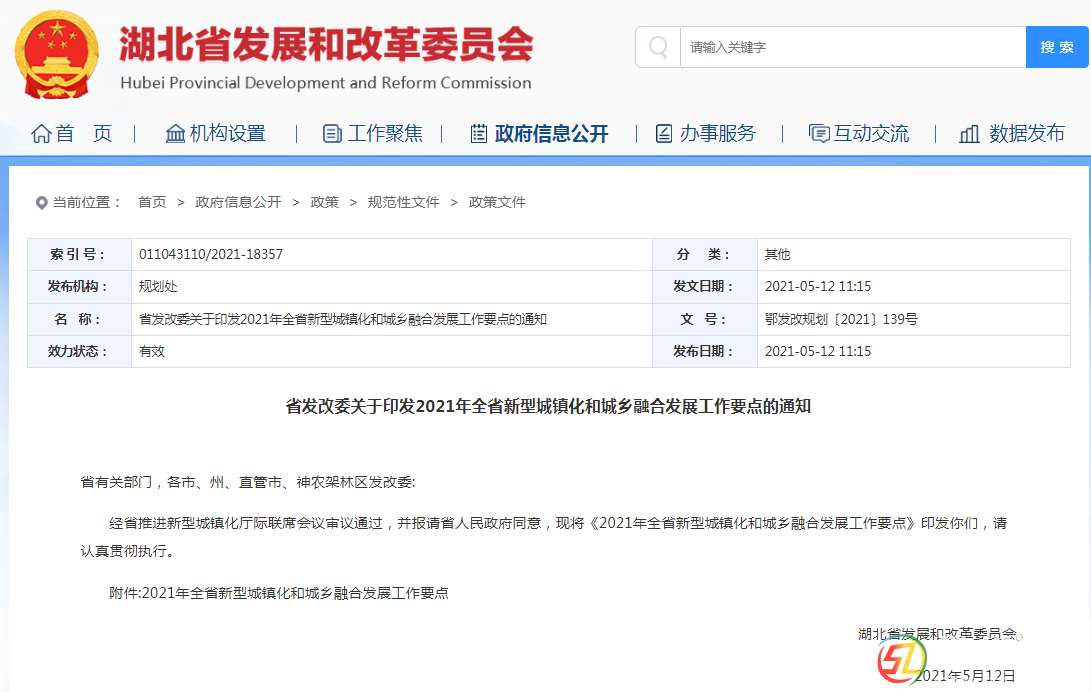Image resolution: width=1091 pixels, height=692 pixels.
Task: Click the keyword search input field
Action: coord(852,47)
